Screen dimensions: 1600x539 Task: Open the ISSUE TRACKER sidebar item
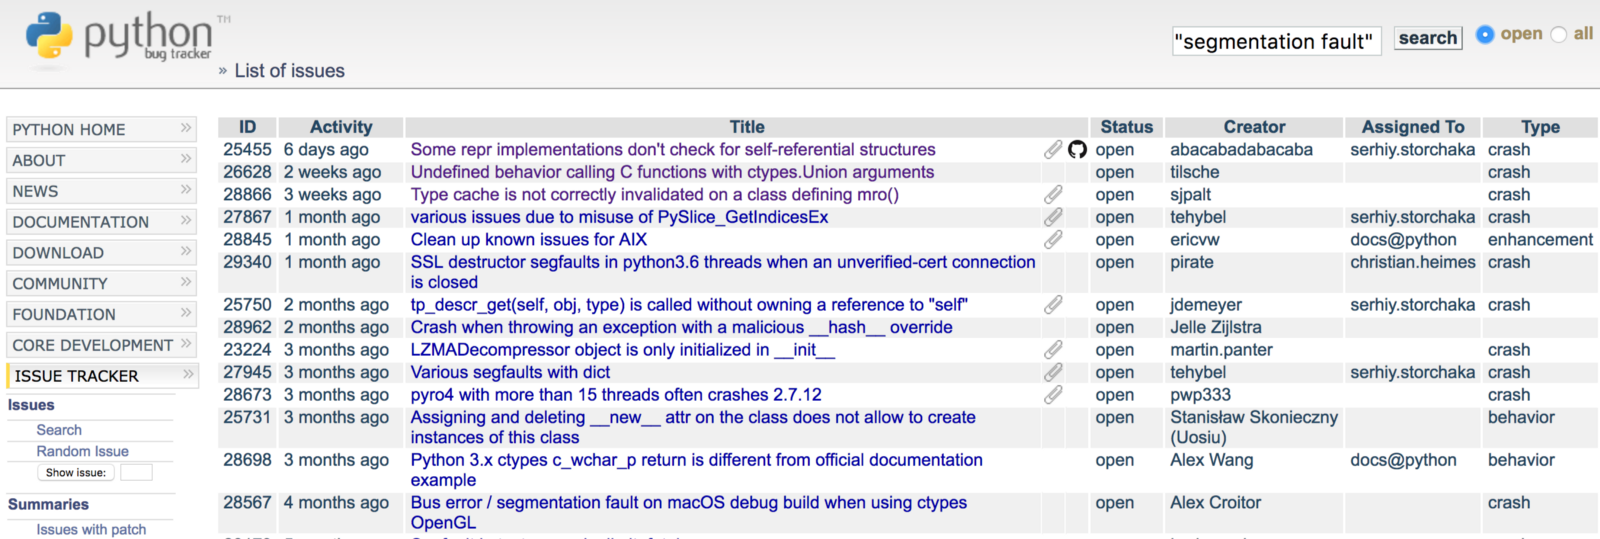pyautogui.click(x=77, y=376)
